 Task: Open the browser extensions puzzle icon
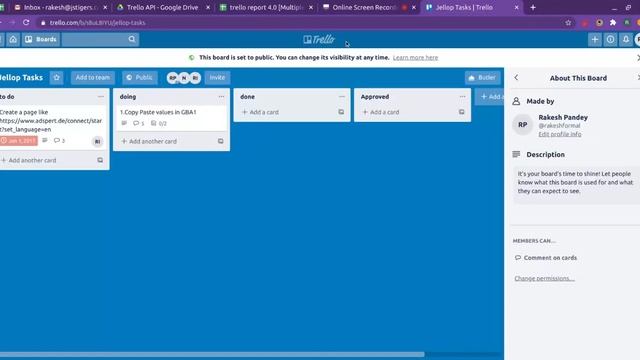[x=613, y=22]
